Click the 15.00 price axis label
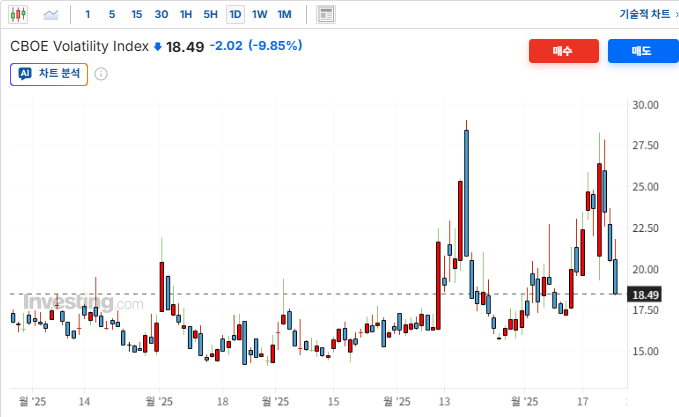Viewport: 679px width, 417px height. [x=645, y=351]
